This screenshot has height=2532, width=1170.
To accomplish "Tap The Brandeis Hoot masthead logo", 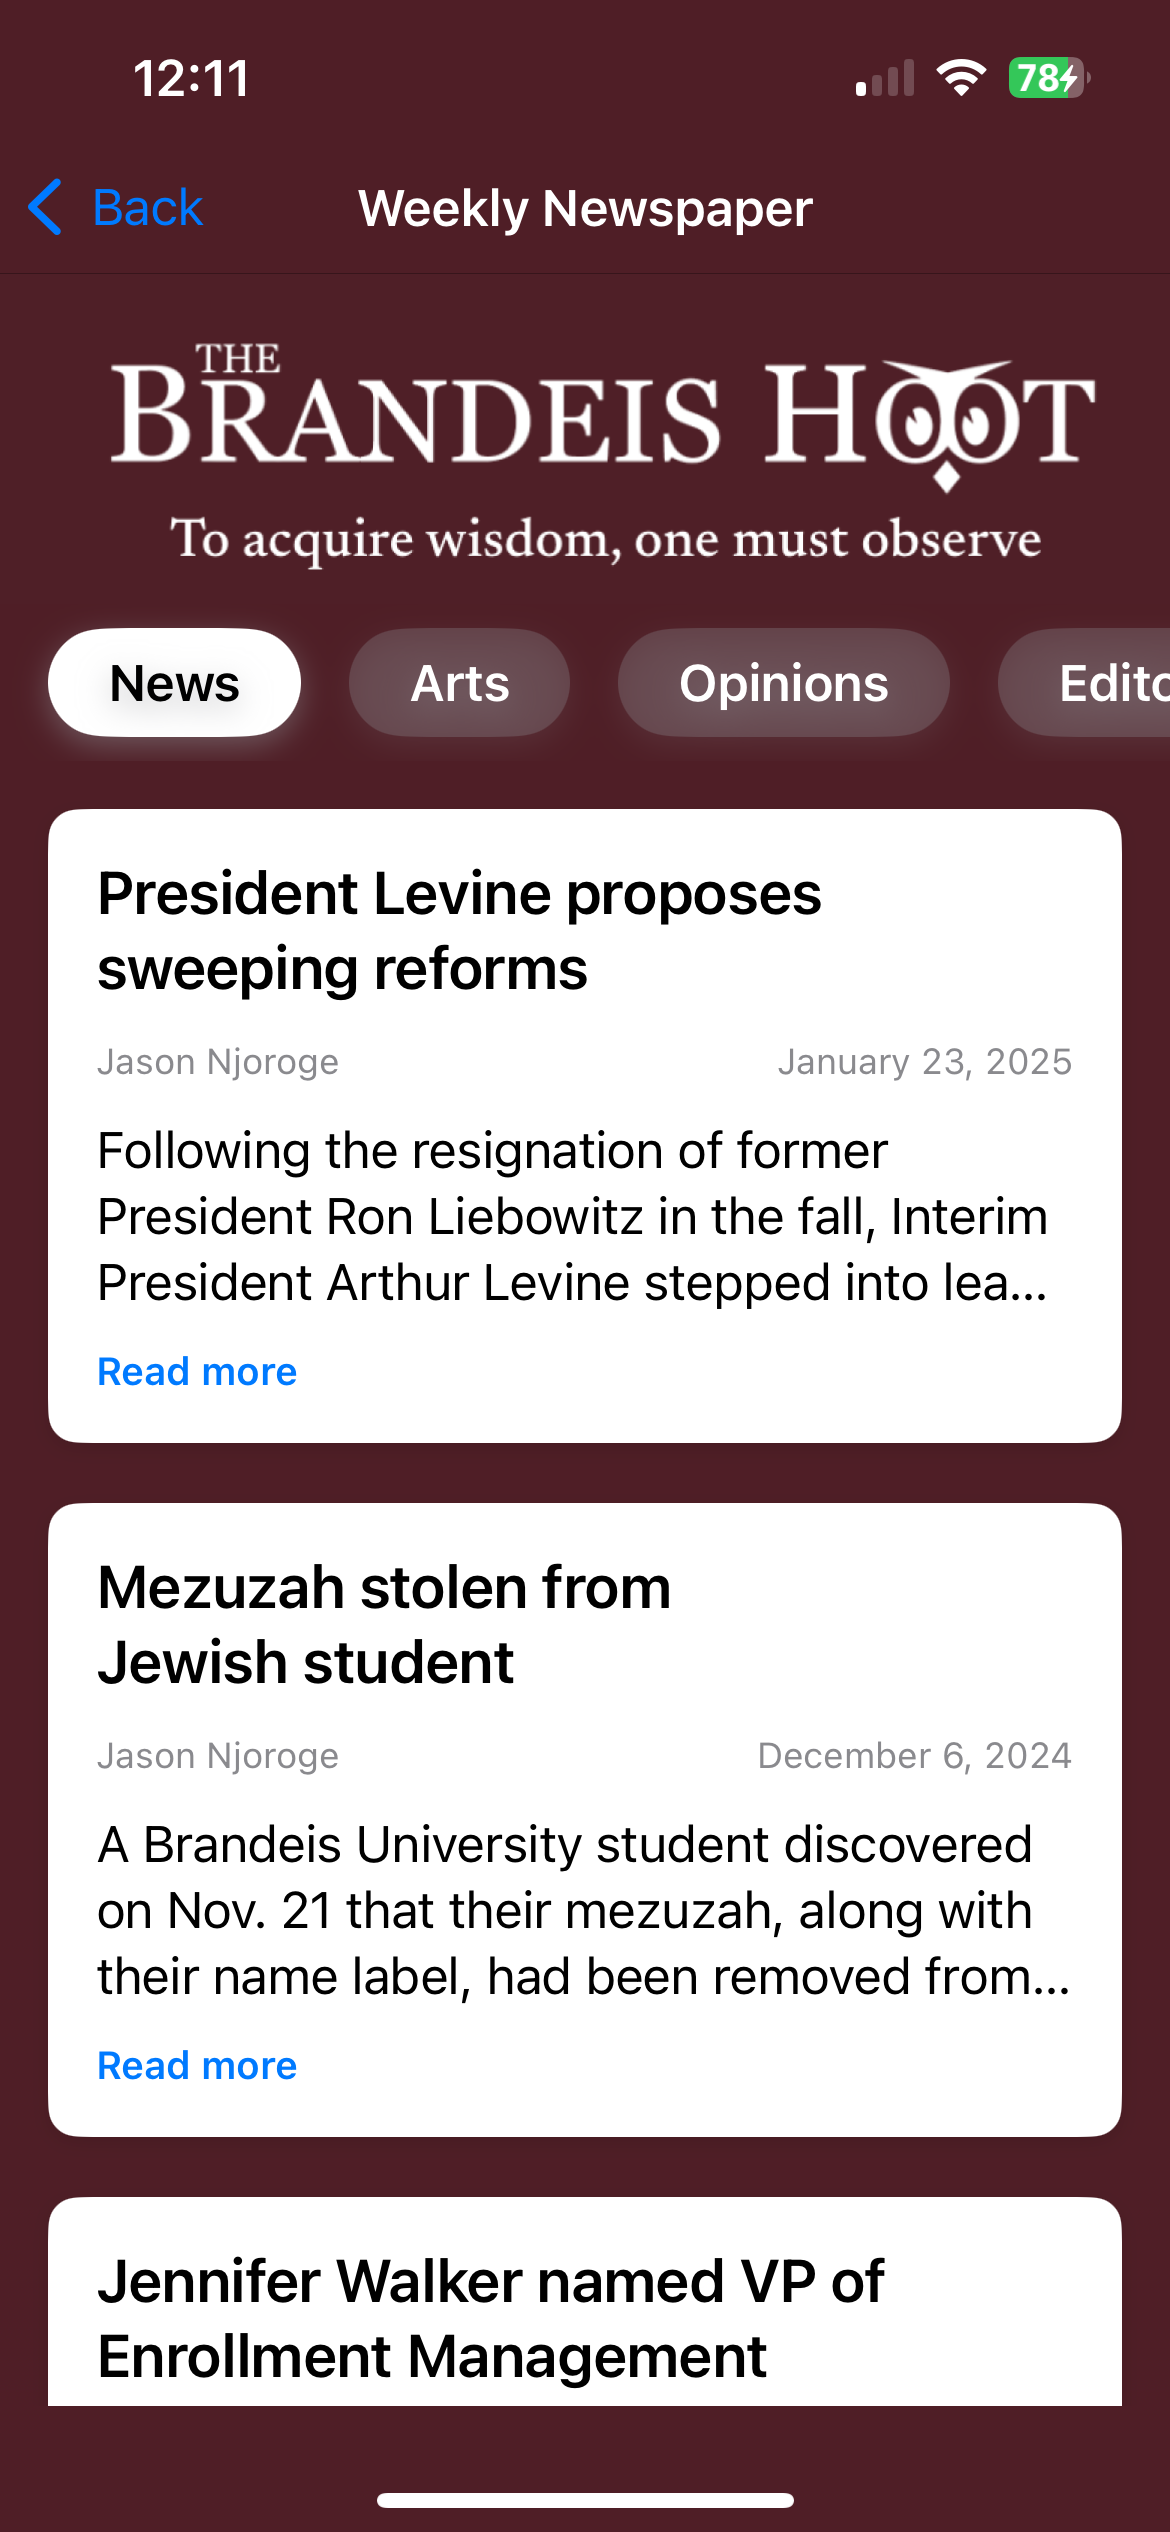I will click(x=603, y=452).
